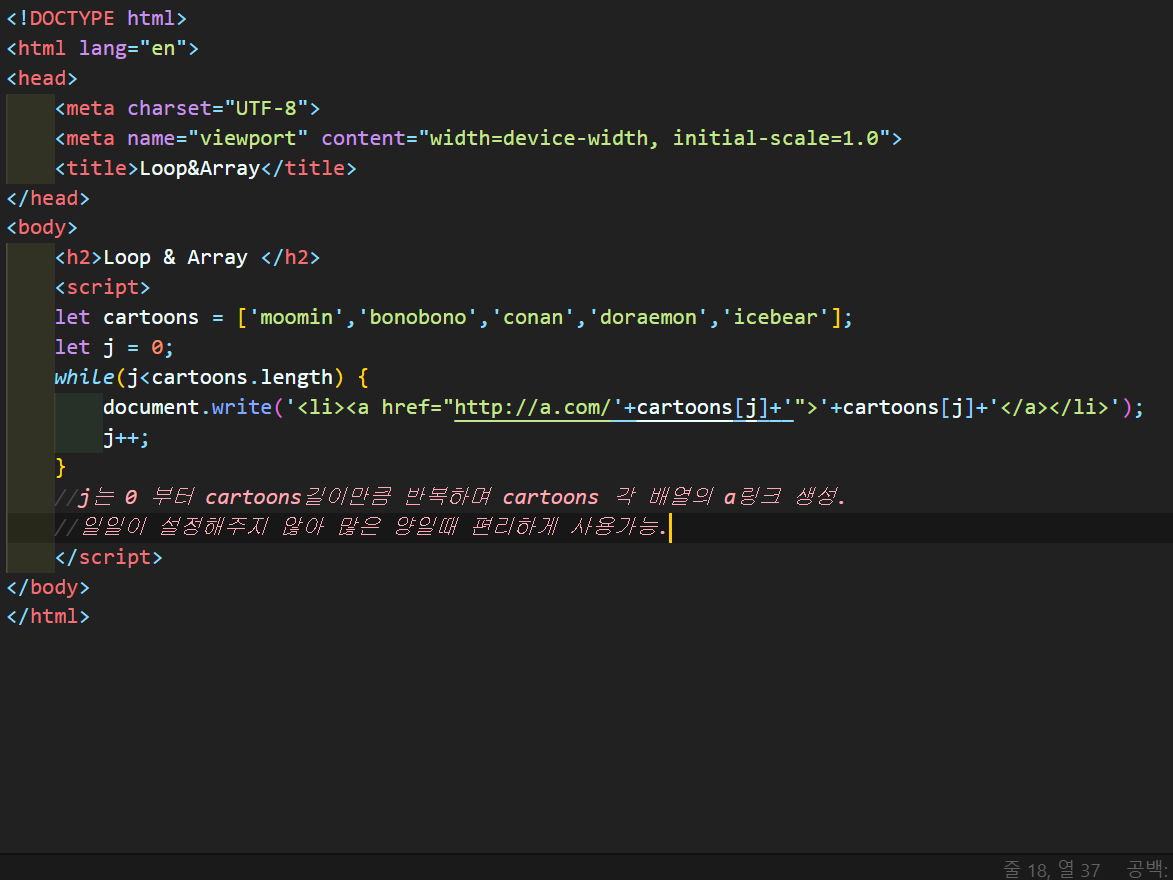Image resolution: width=1173 pixels, height=880 pixels.
Task: Click the opening script tag
Action: [102, 287]
